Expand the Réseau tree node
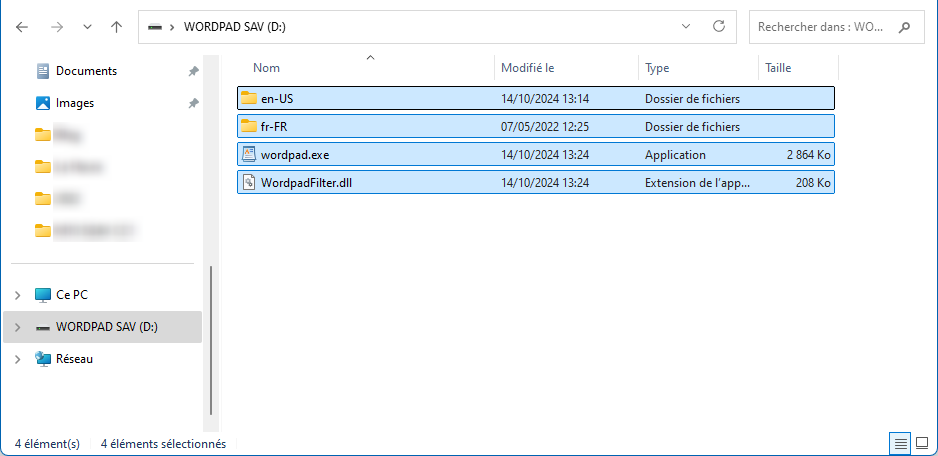Viewport: 938px width, 456px height. pos(18,360)
